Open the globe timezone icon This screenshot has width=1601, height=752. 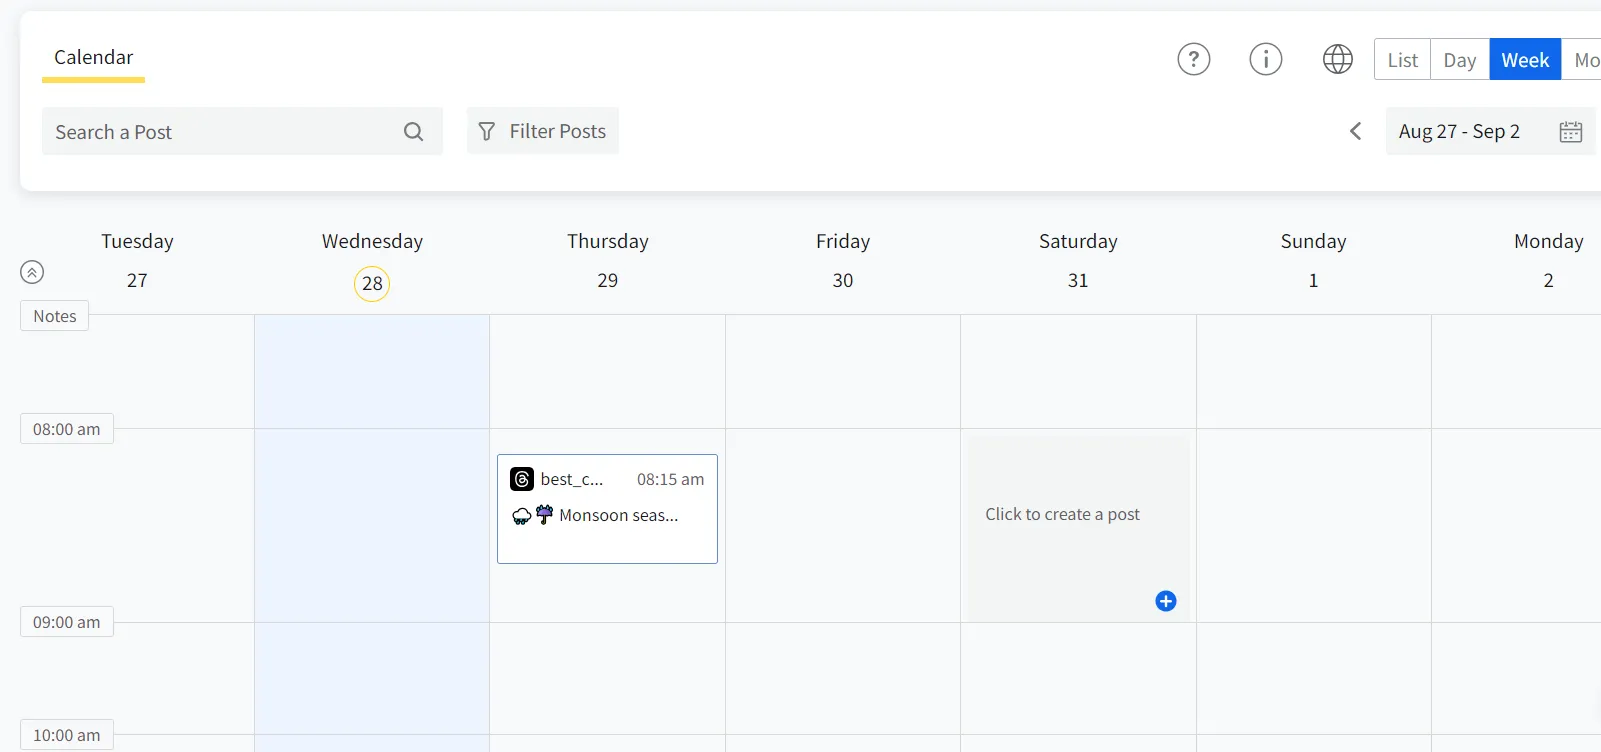tap(1337, 59)
